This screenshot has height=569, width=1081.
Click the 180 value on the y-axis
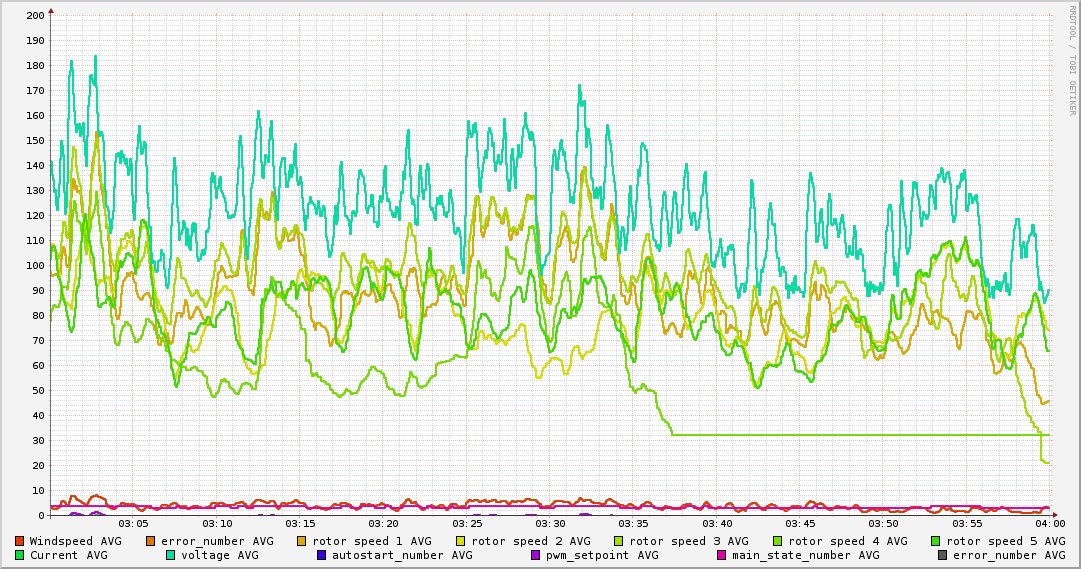point(35,66)
